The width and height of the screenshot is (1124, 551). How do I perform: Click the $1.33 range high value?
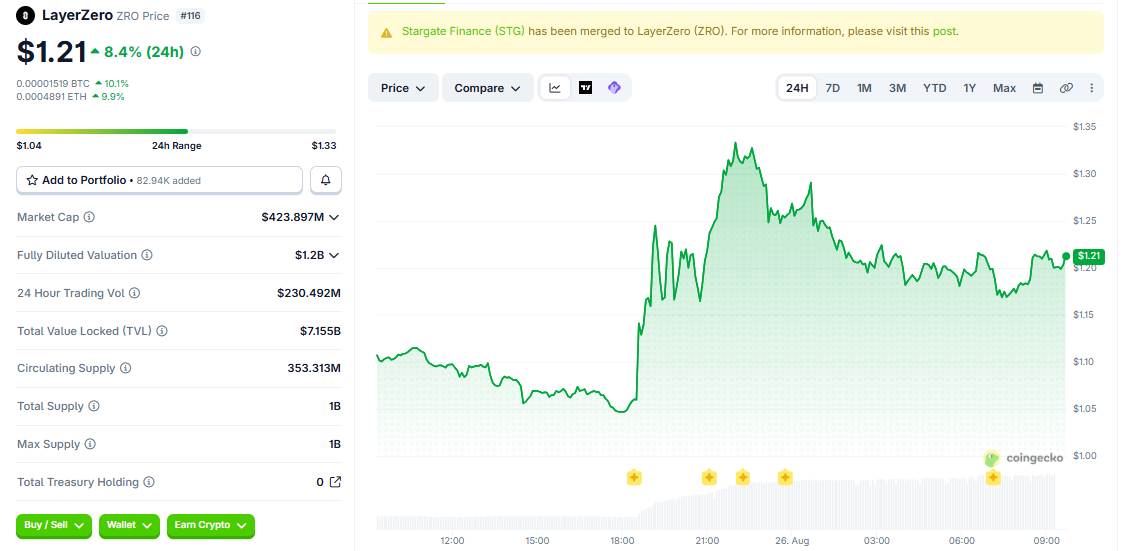point(324,145)
